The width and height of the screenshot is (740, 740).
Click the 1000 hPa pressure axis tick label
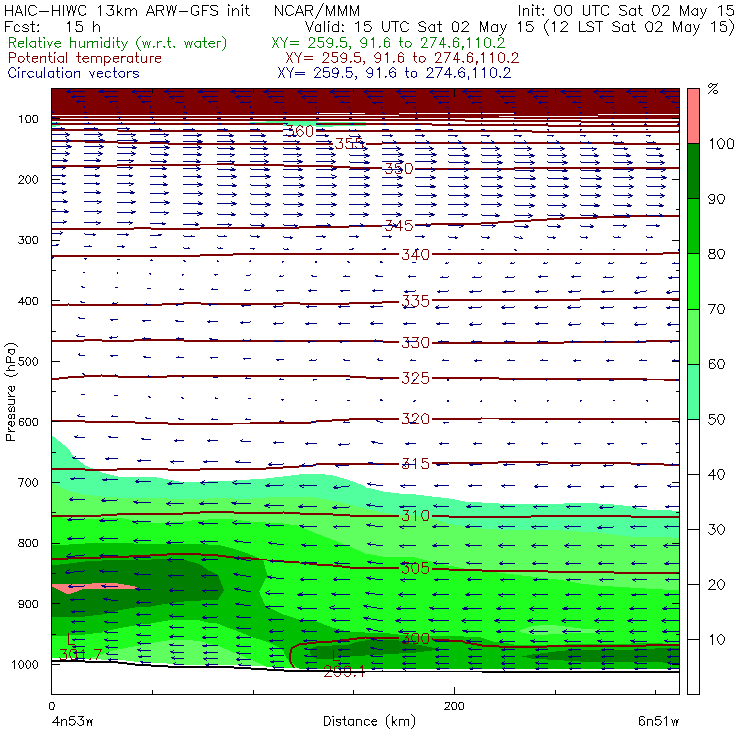[x=25, y=664]
